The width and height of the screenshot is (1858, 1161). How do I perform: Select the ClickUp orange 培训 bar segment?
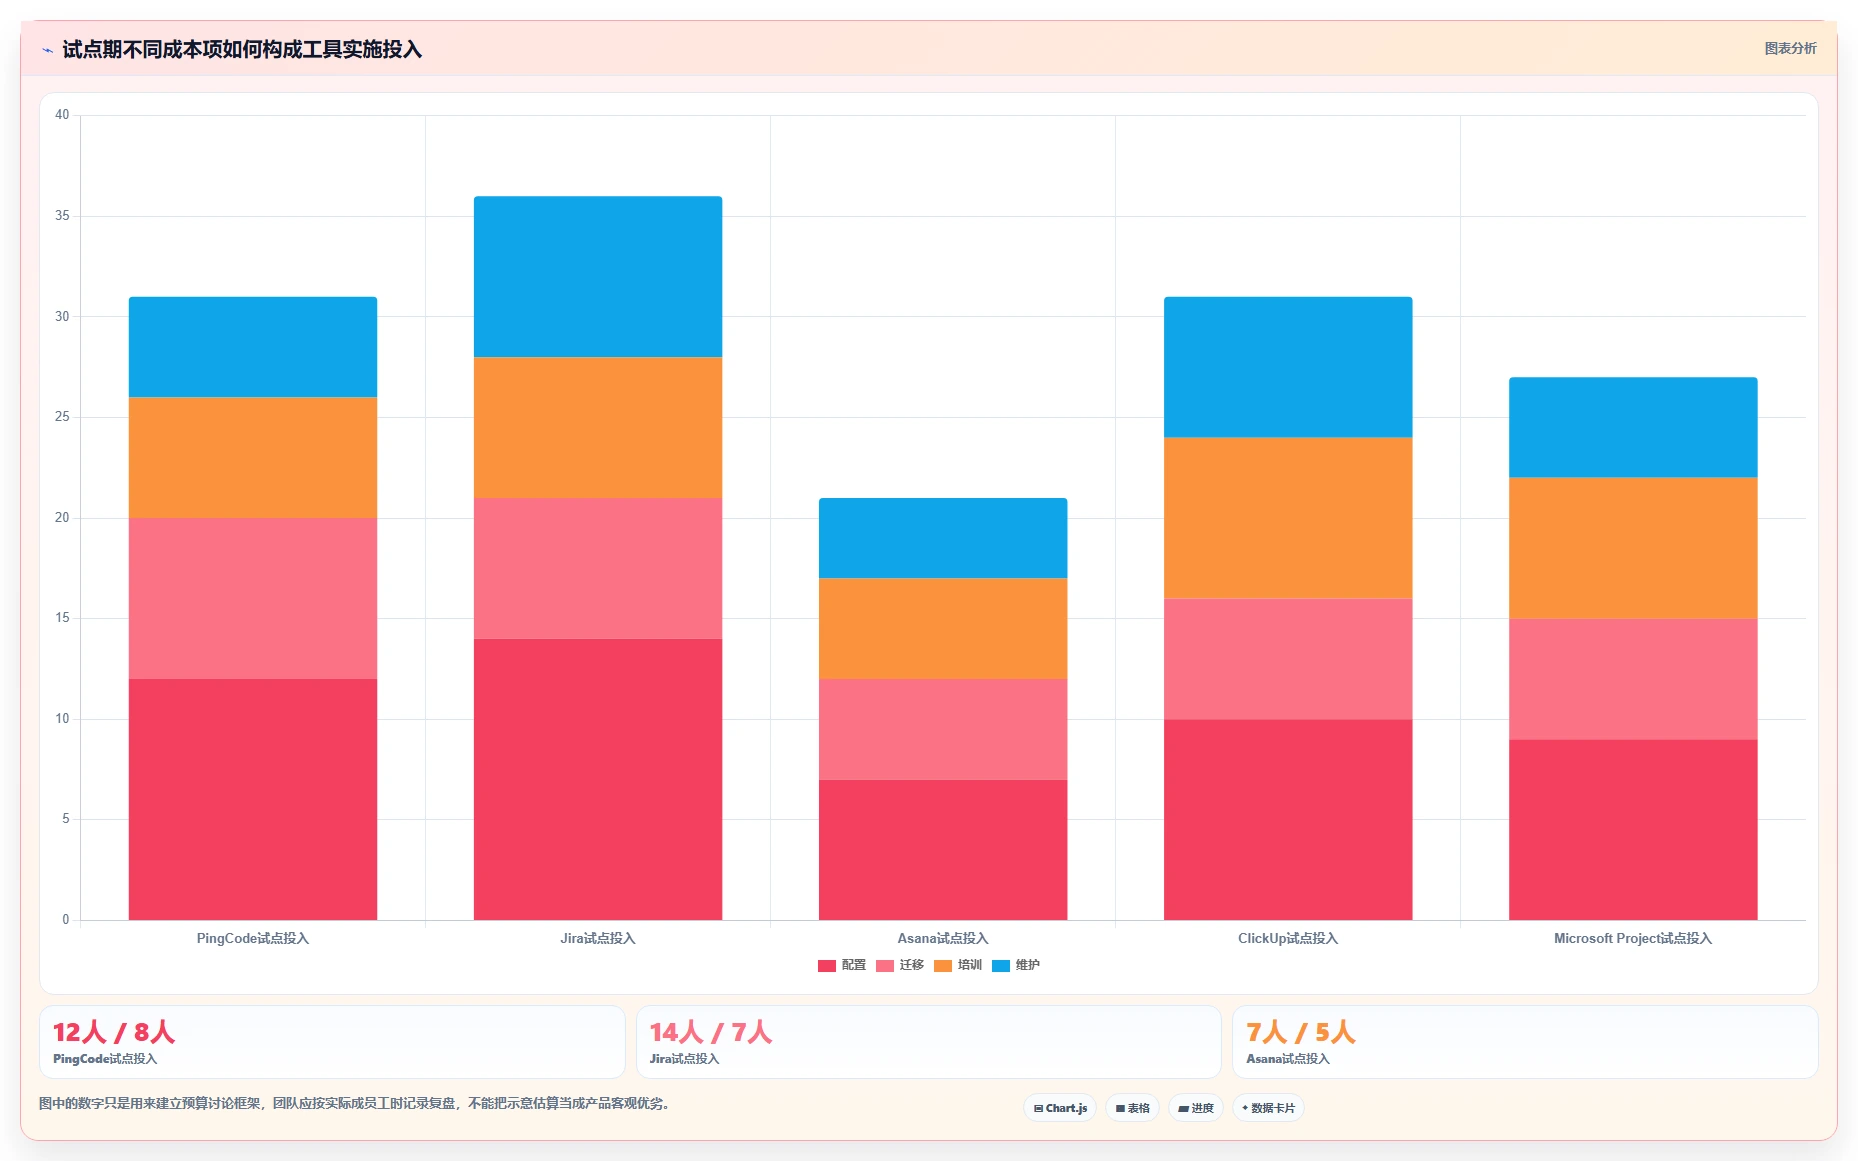[1288, 518]
